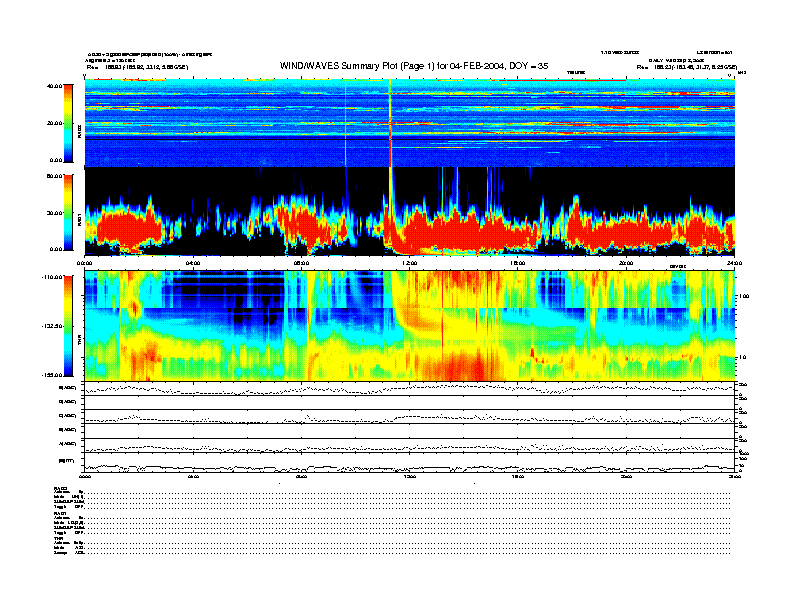This screenshot has width=792, height=612.
Task: Select the -110.00 label on TNR scale
Action: 52,276
